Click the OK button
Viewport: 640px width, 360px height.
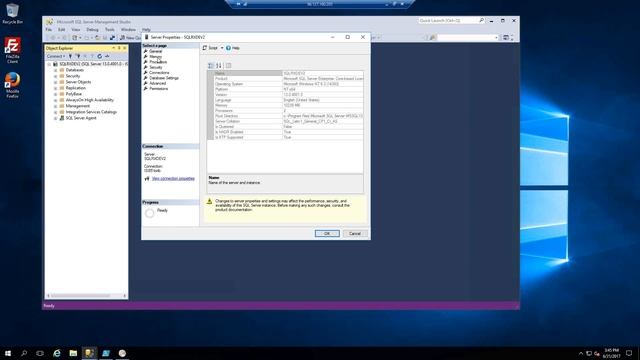coord(327,233)
